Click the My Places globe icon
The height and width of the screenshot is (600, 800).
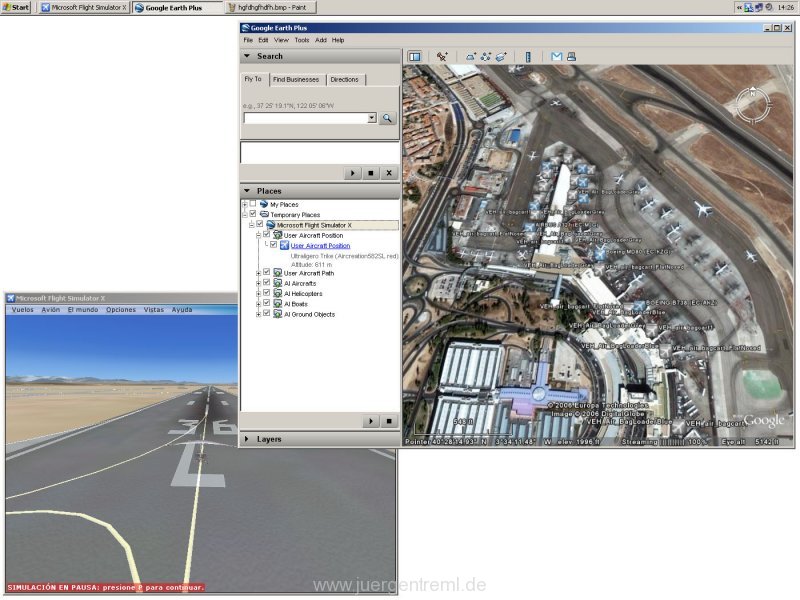pyautogui.click(x=264, y=204)
